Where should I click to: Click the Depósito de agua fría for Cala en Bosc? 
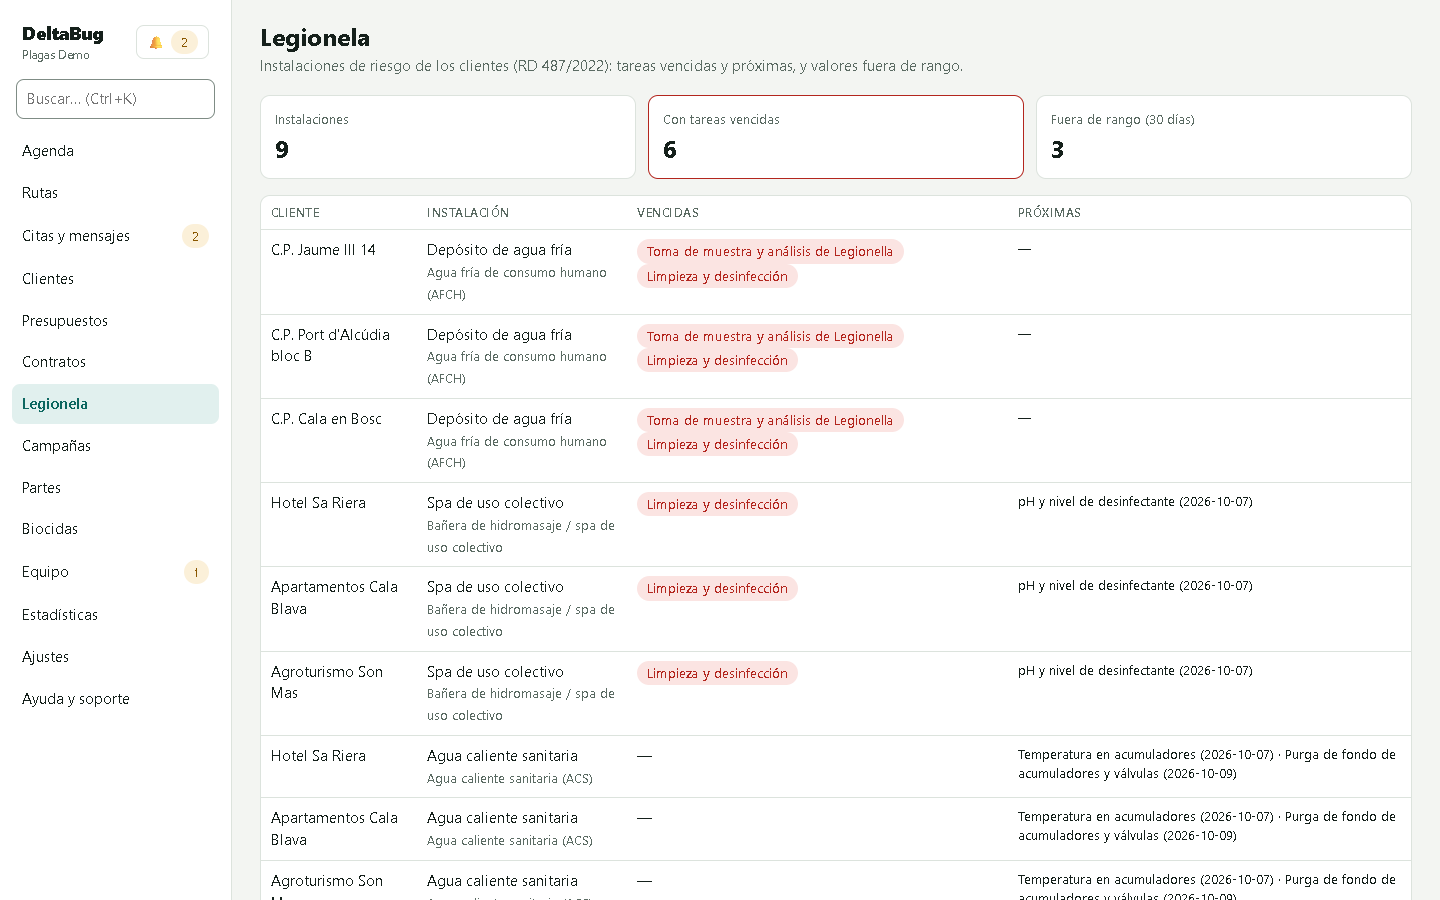pos(499,419)
